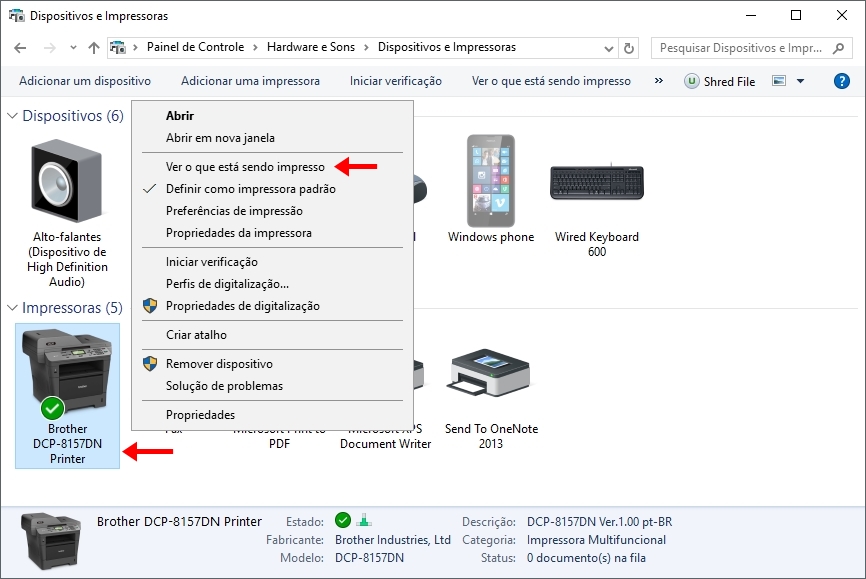Viewport: 866px width, 579px height.
Task: Choose Remover dispositivo
Action: (272, 364)
